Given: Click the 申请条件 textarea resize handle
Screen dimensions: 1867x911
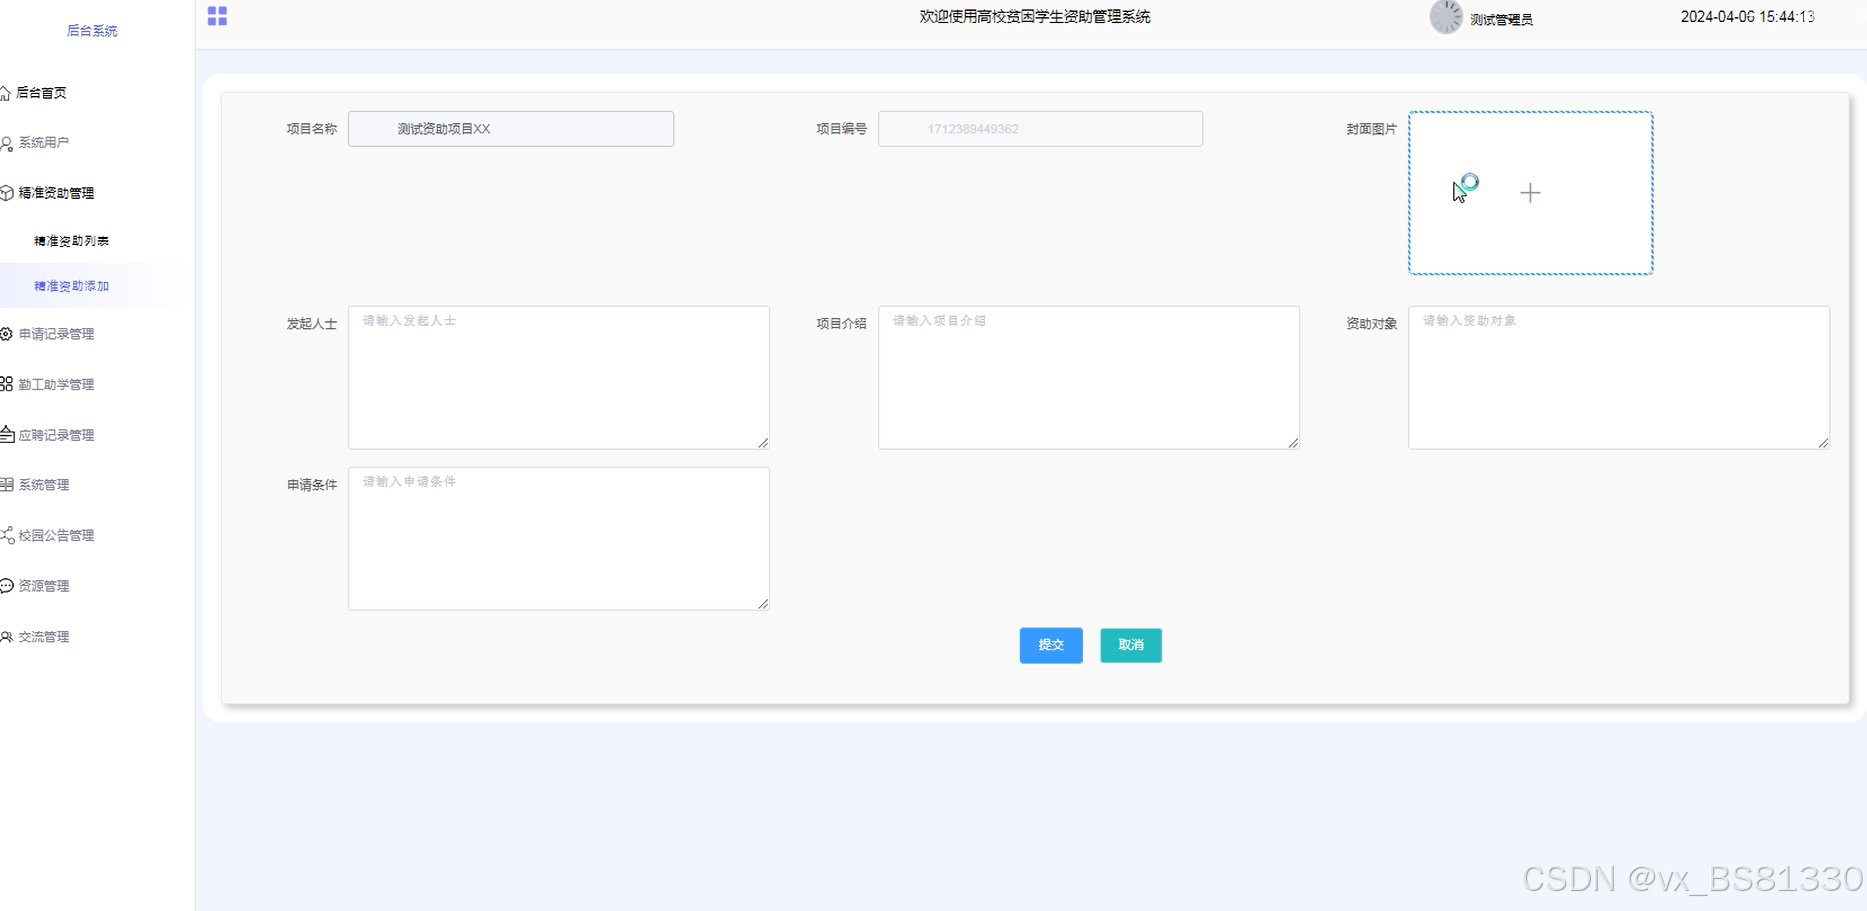Looking at the screenshot, I should click(x=763, y=603).
